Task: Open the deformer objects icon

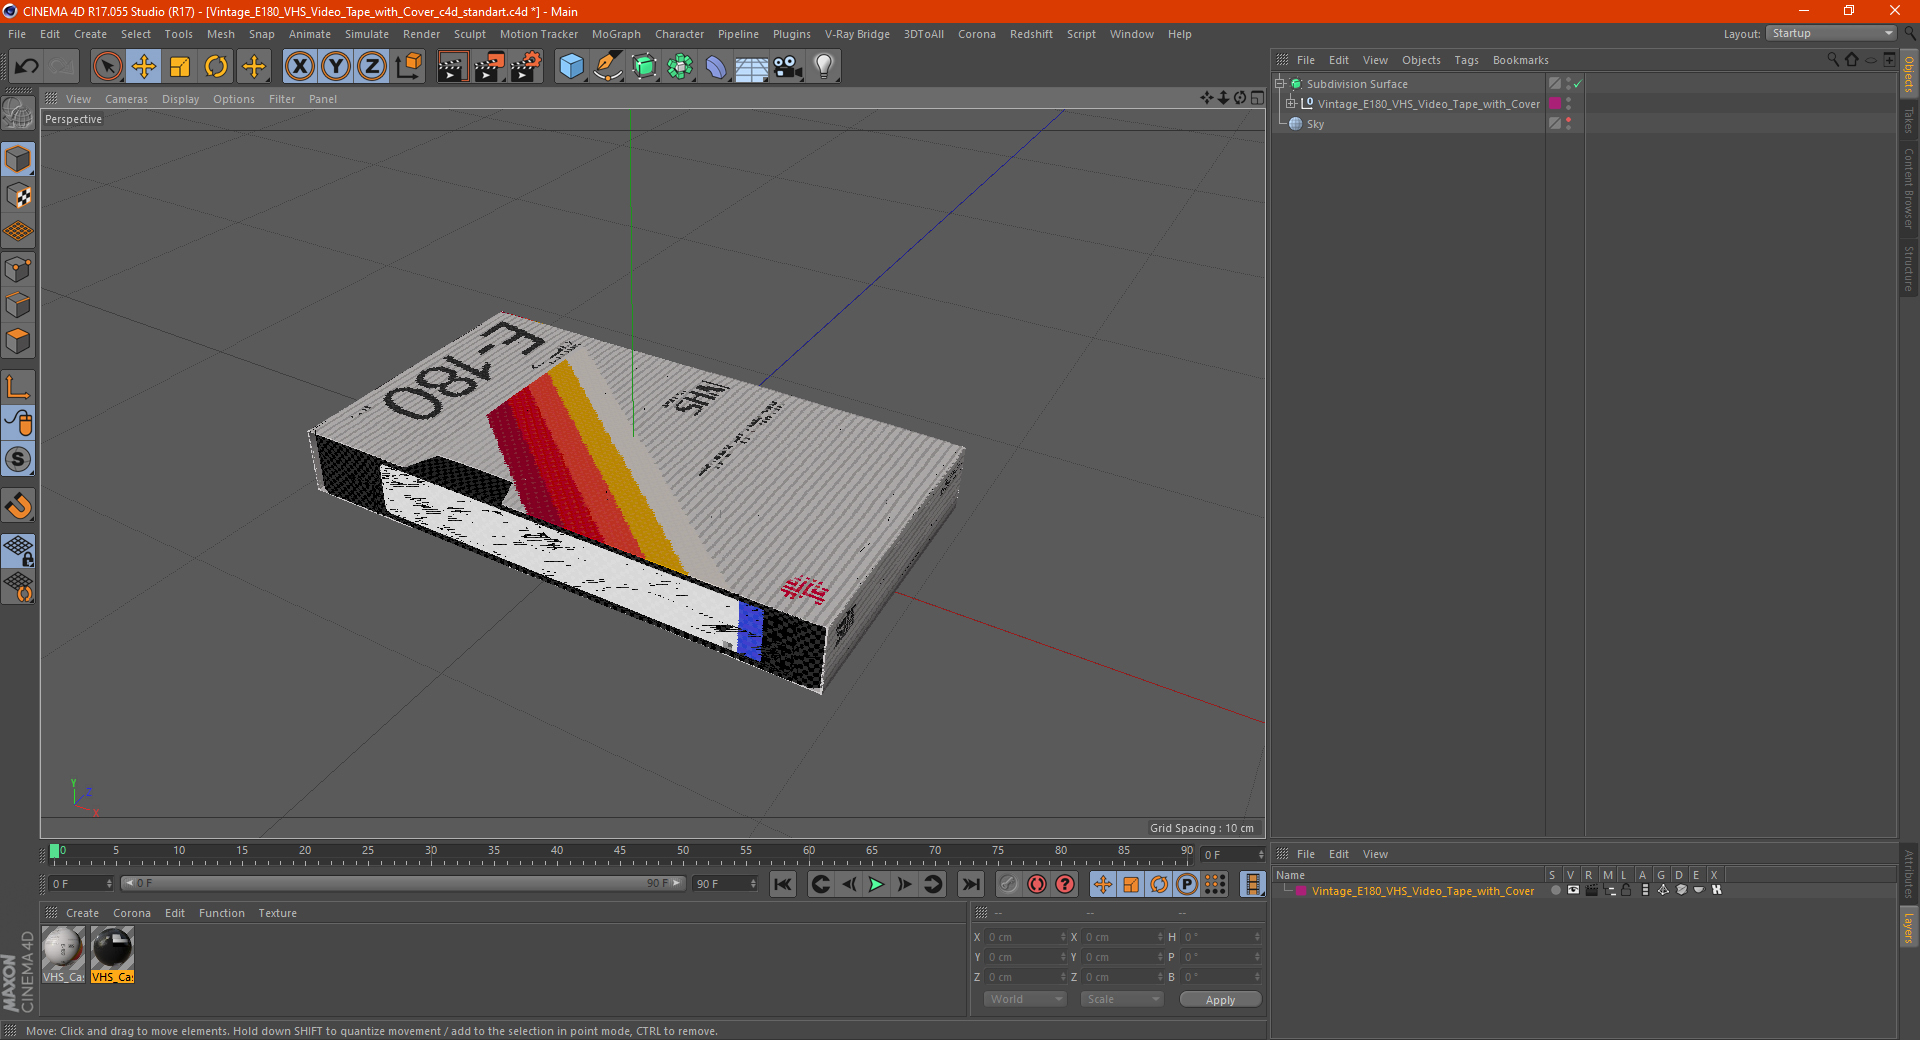Action: tap(716, 67)
